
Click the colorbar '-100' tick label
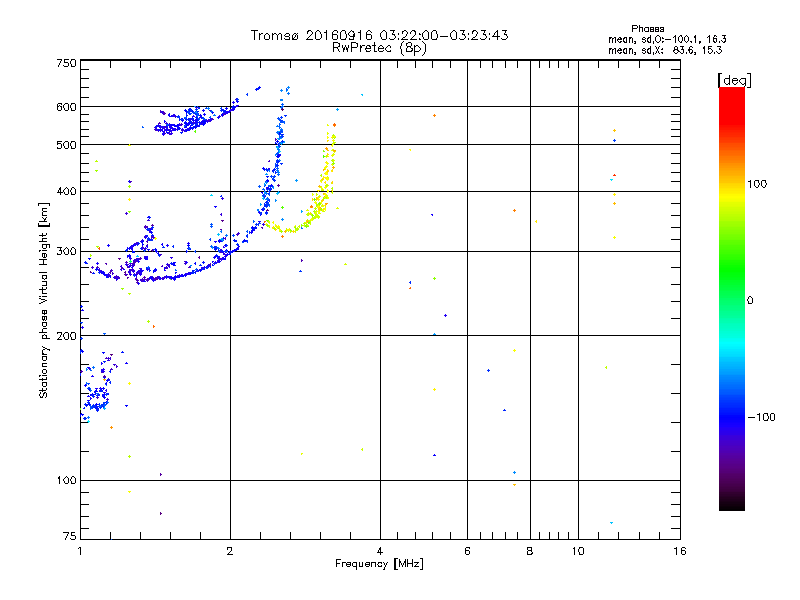(761, 417)
